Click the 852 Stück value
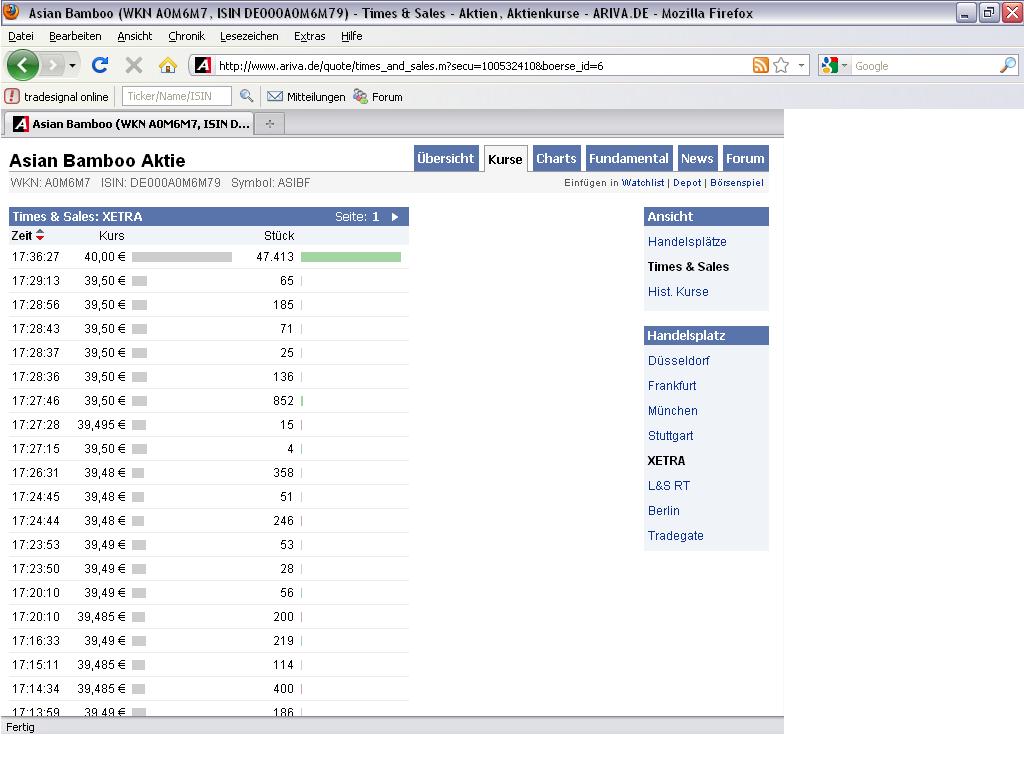This screenshot has width=1024, height=768. point(283,401)
